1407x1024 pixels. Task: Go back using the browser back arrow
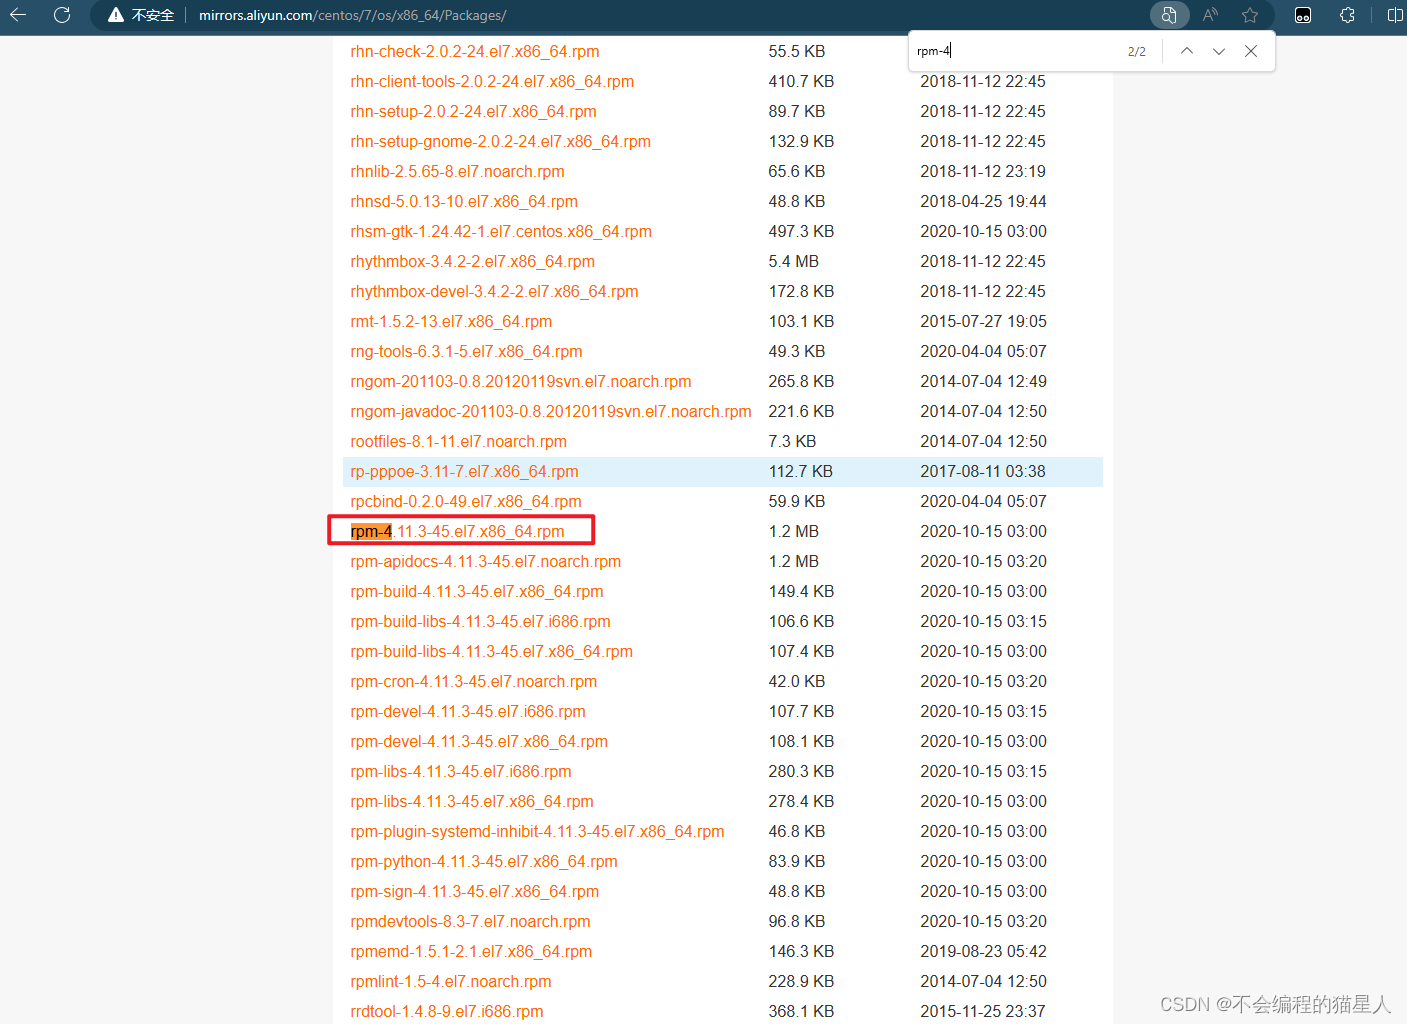point(18,15)
